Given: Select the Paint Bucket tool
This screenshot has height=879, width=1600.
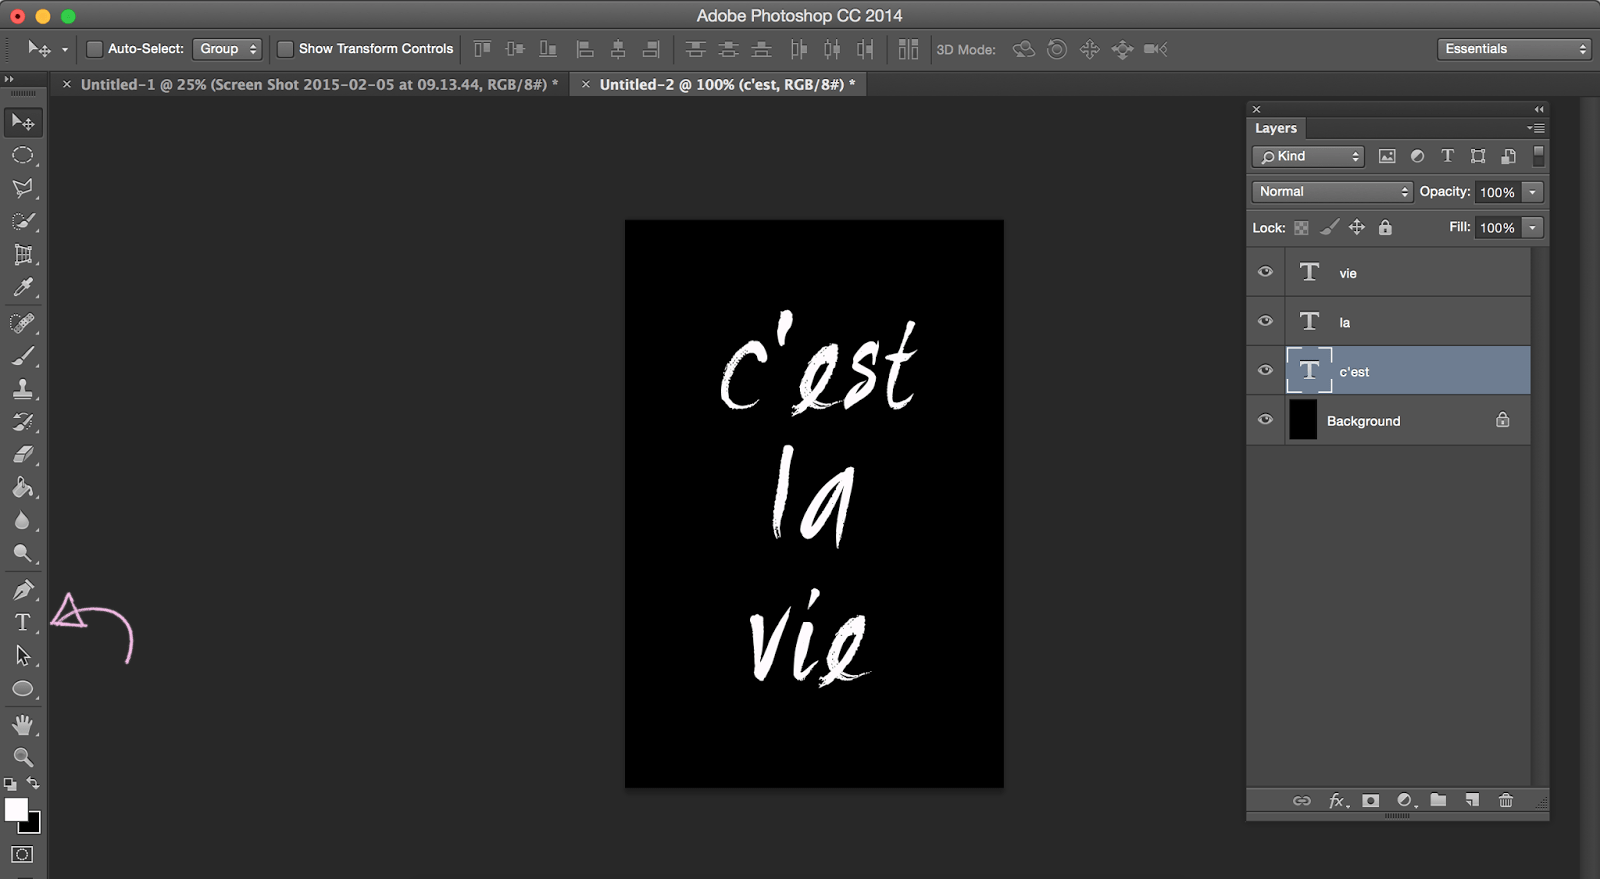Looking at the screenshot, I should tap(23, 488).
